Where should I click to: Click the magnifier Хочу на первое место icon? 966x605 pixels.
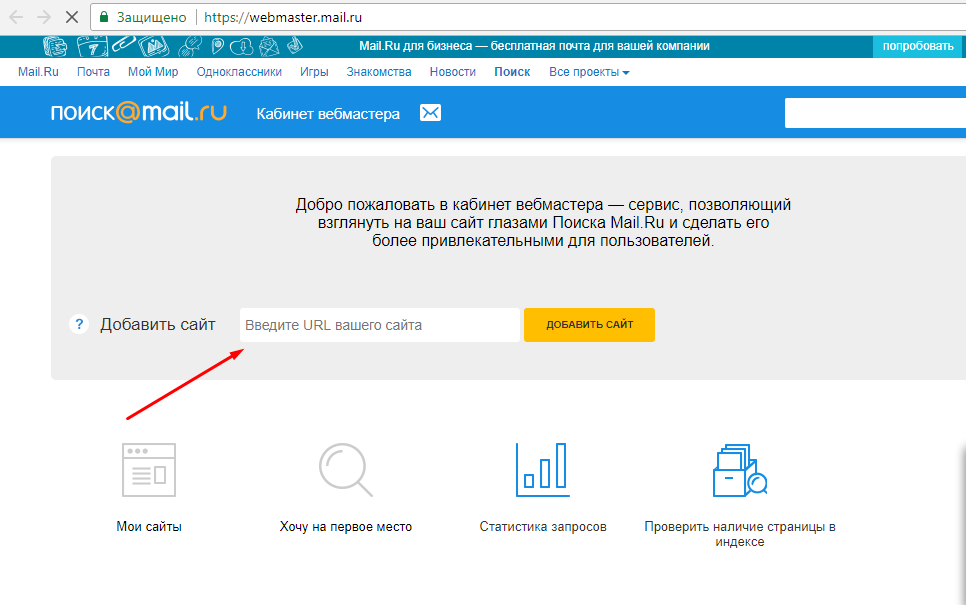[345, 470]
